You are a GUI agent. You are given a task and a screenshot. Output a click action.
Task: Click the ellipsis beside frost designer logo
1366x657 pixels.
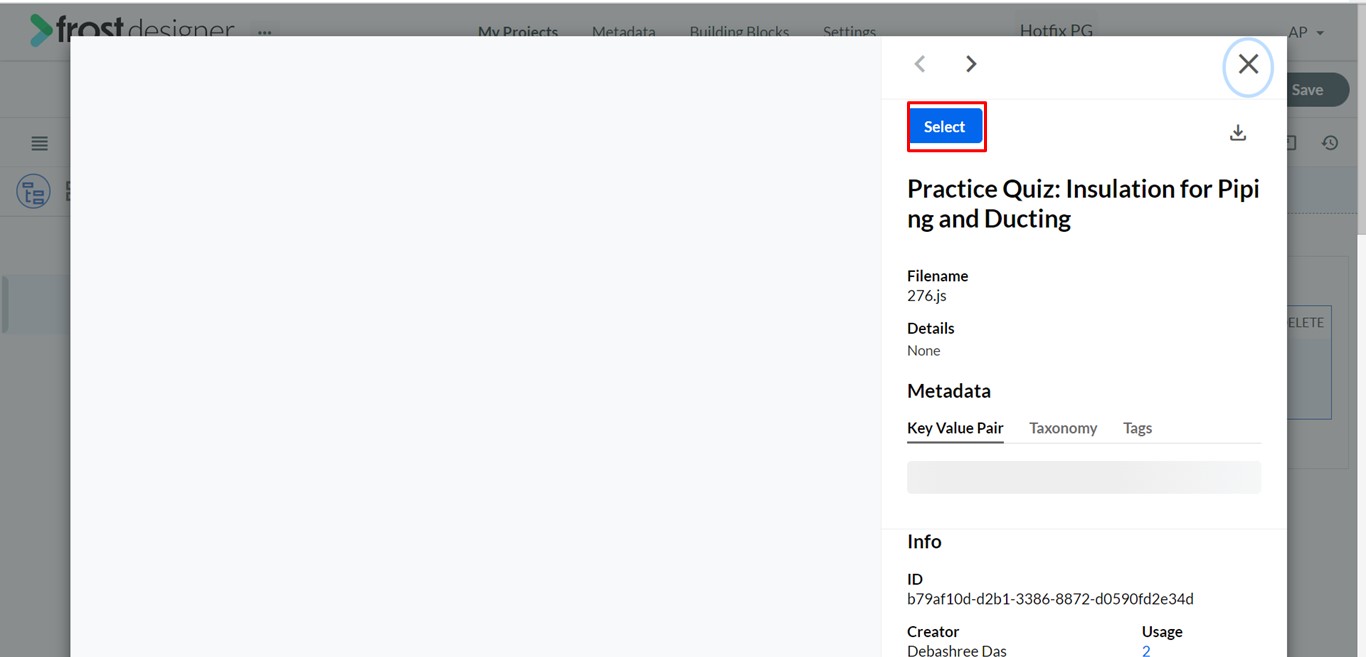tap(264, 32)
